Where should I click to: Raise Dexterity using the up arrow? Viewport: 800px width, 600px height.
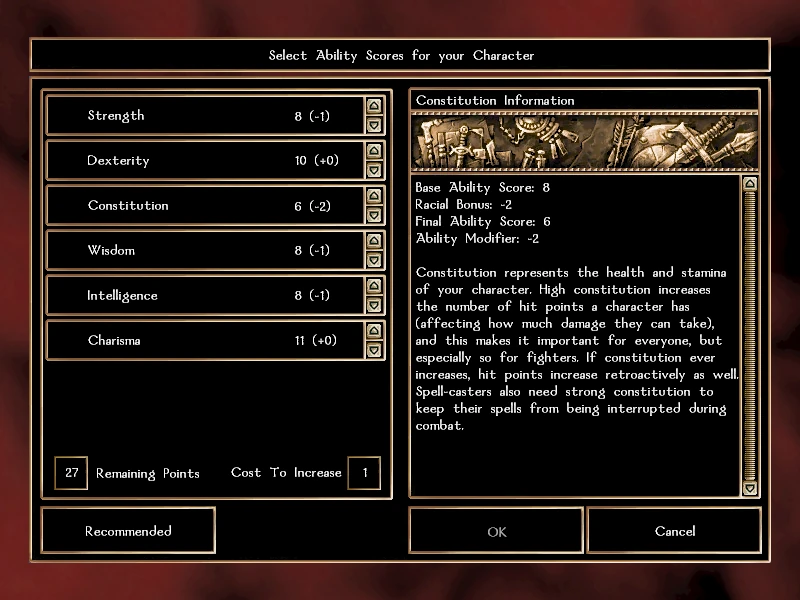(374, 151)
